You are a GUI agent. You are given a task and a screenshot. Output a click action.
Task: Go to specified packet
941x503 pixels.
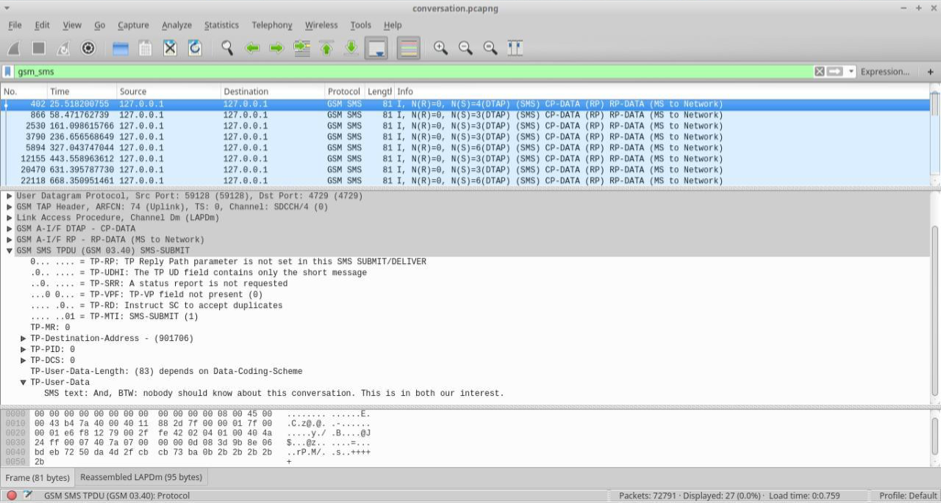(x=301, y=49)
